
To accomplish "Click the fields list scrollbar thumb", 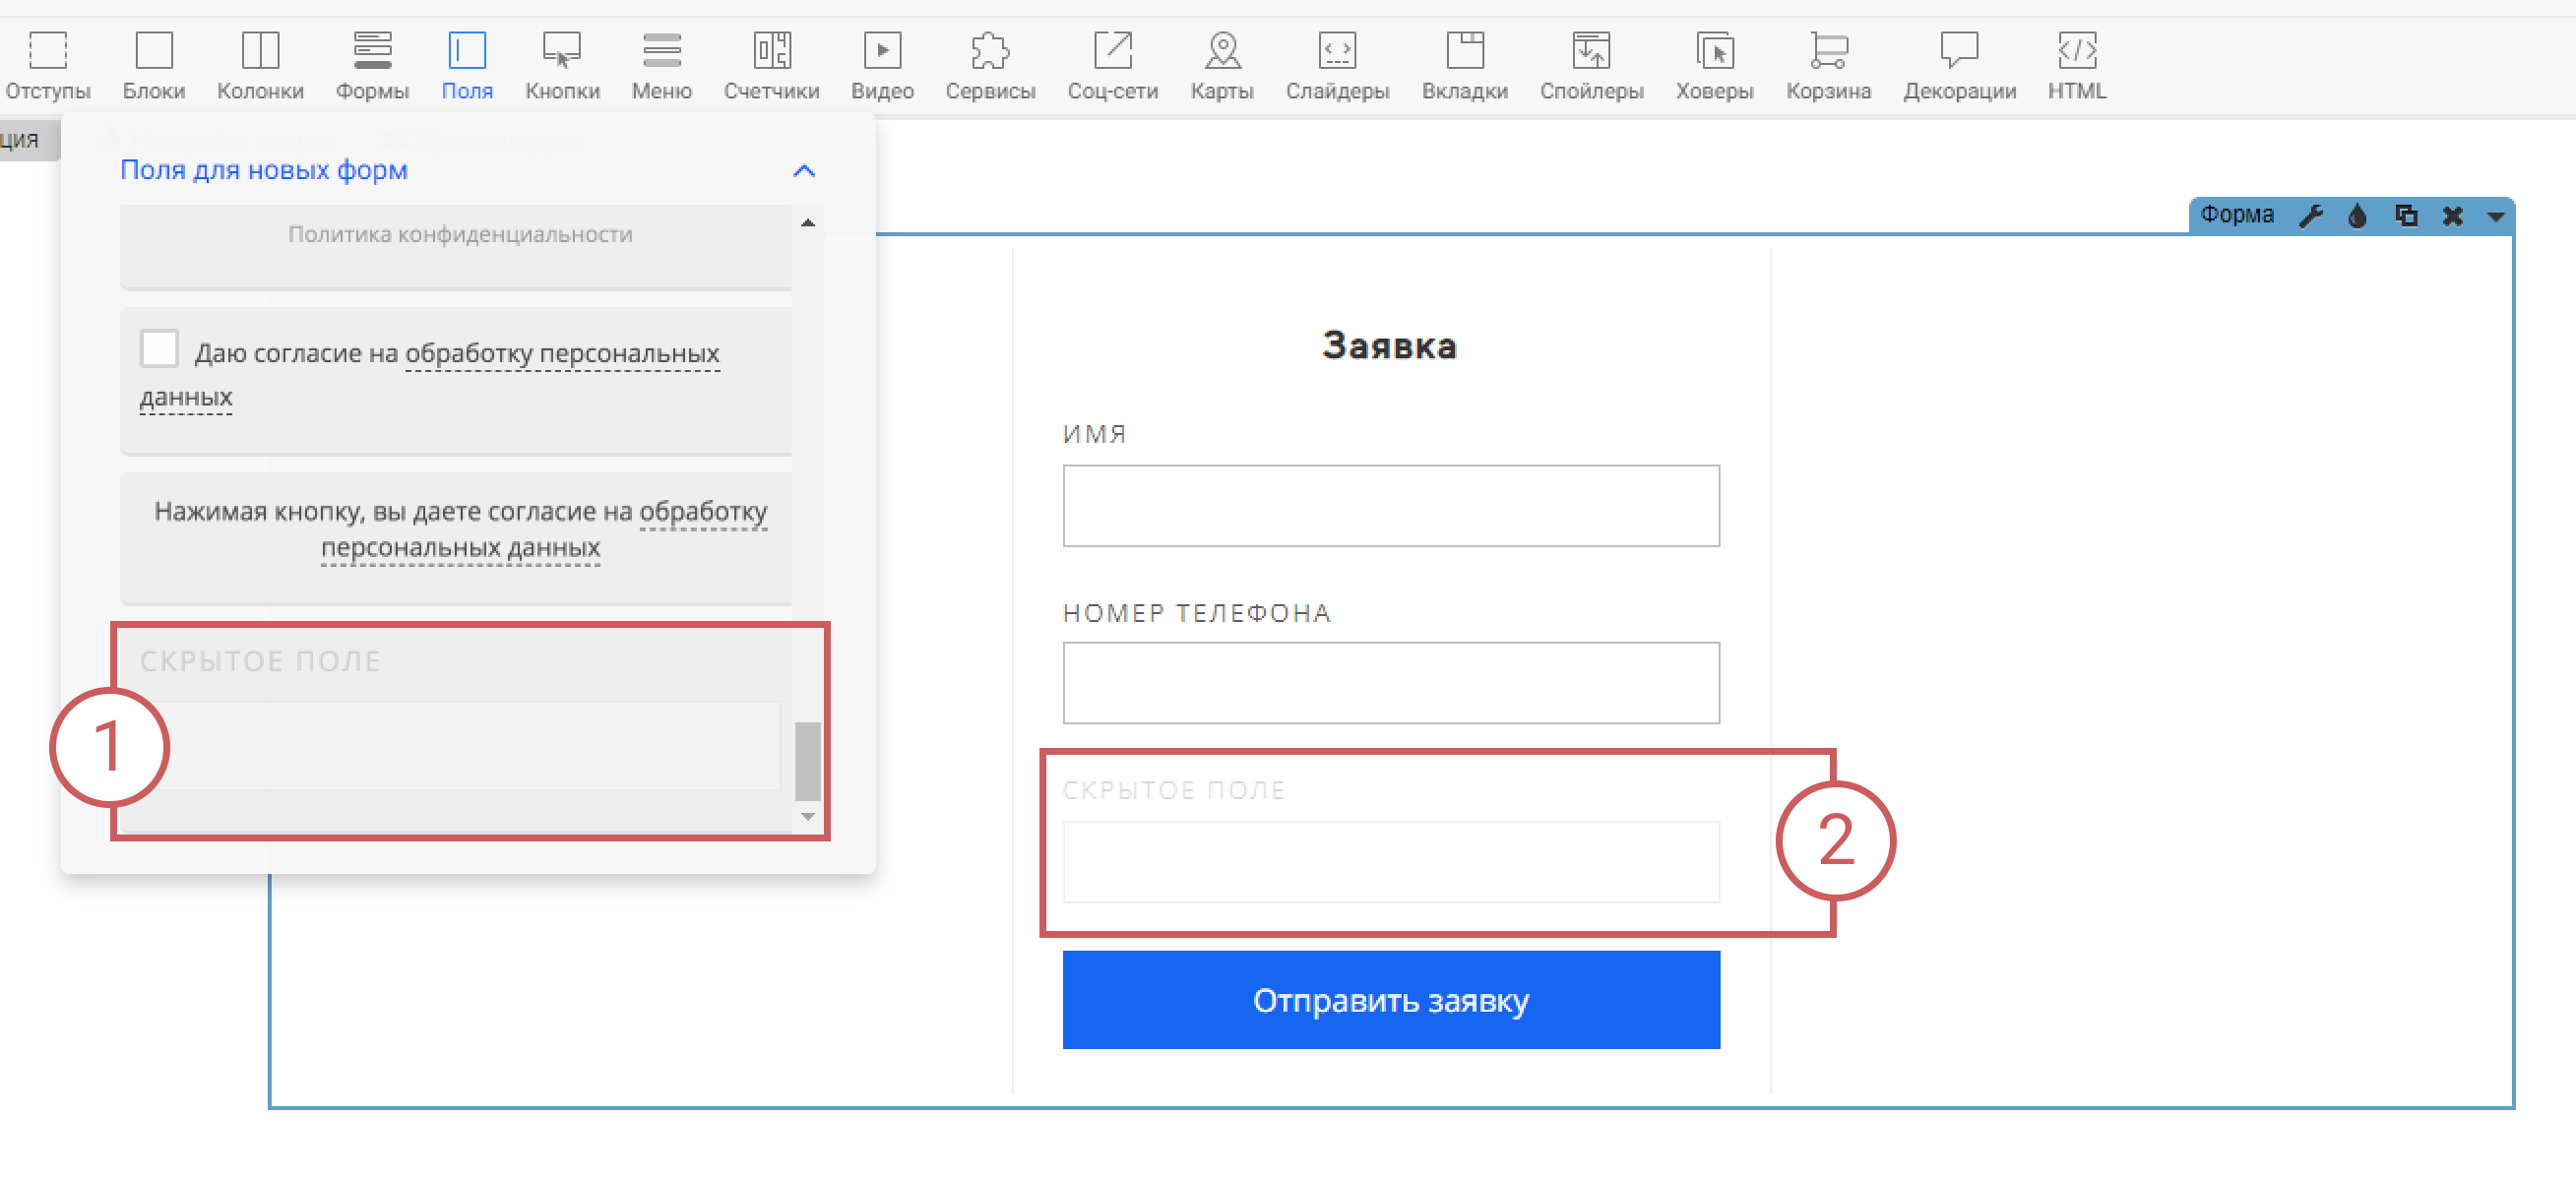I will click(807, 760).
